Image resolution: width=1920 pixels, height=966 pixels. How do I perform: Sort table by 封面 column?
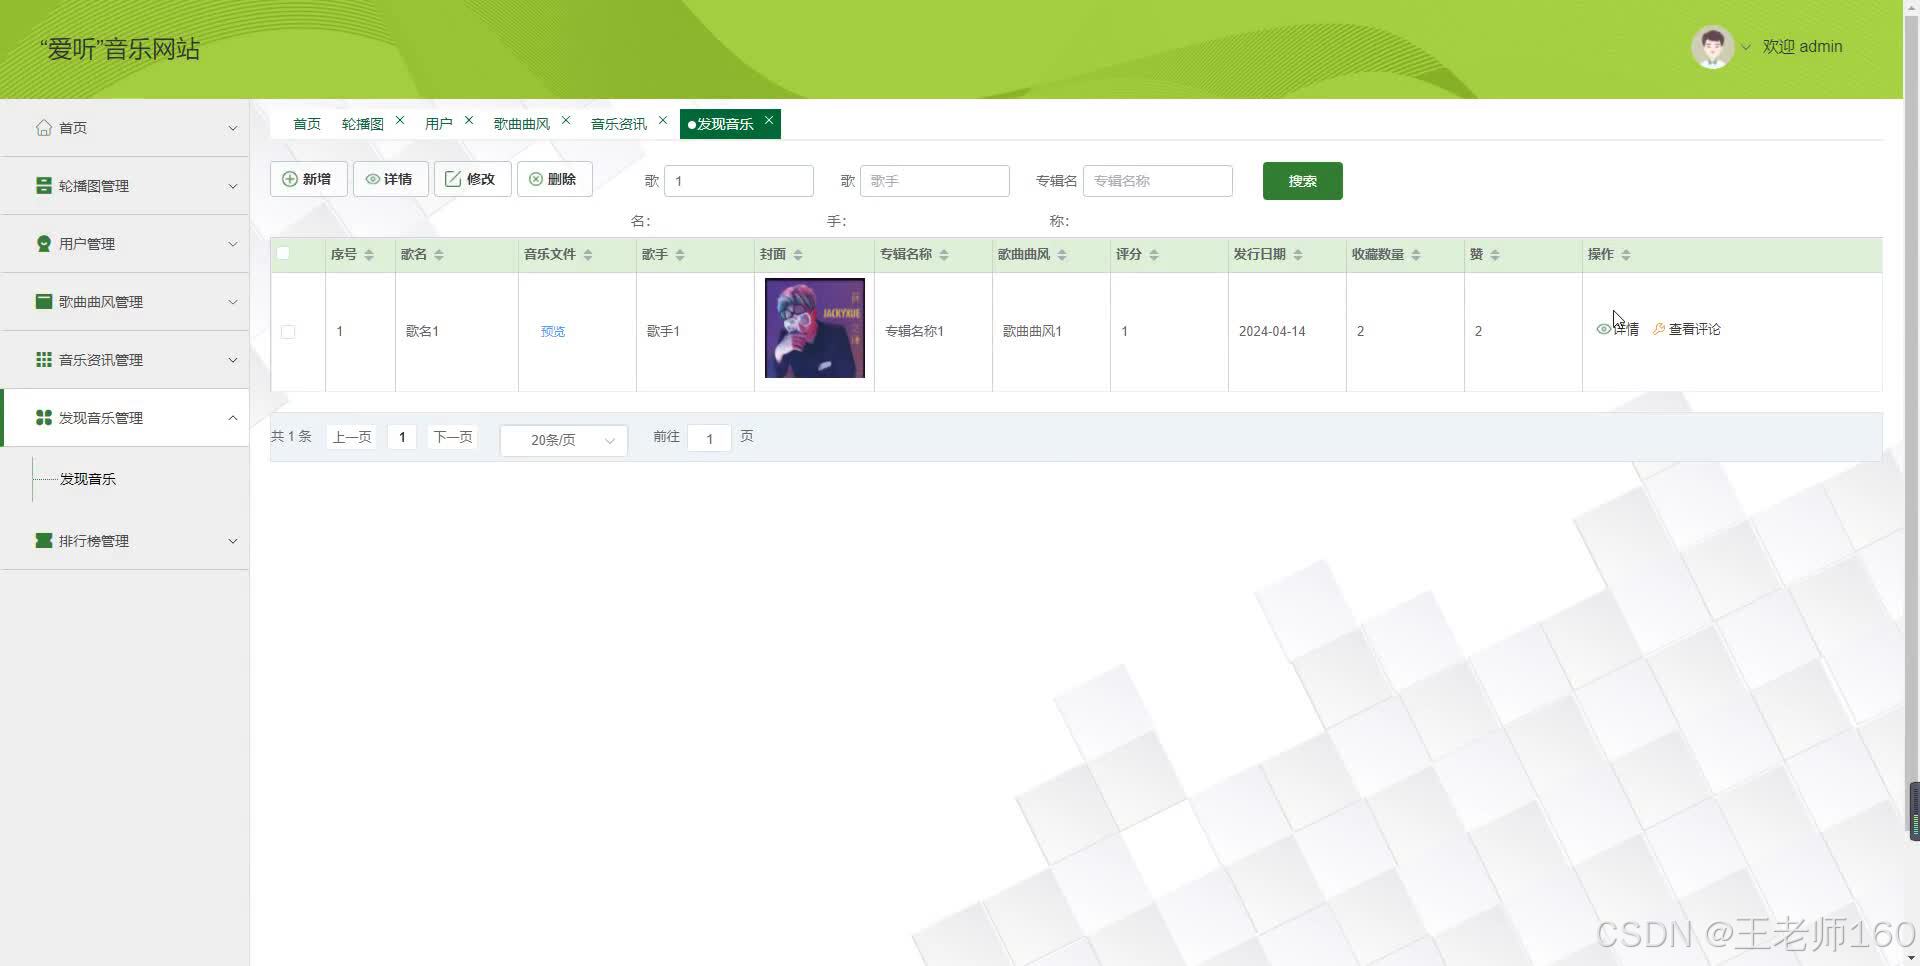pyautogui.click(x=798, y=255)
